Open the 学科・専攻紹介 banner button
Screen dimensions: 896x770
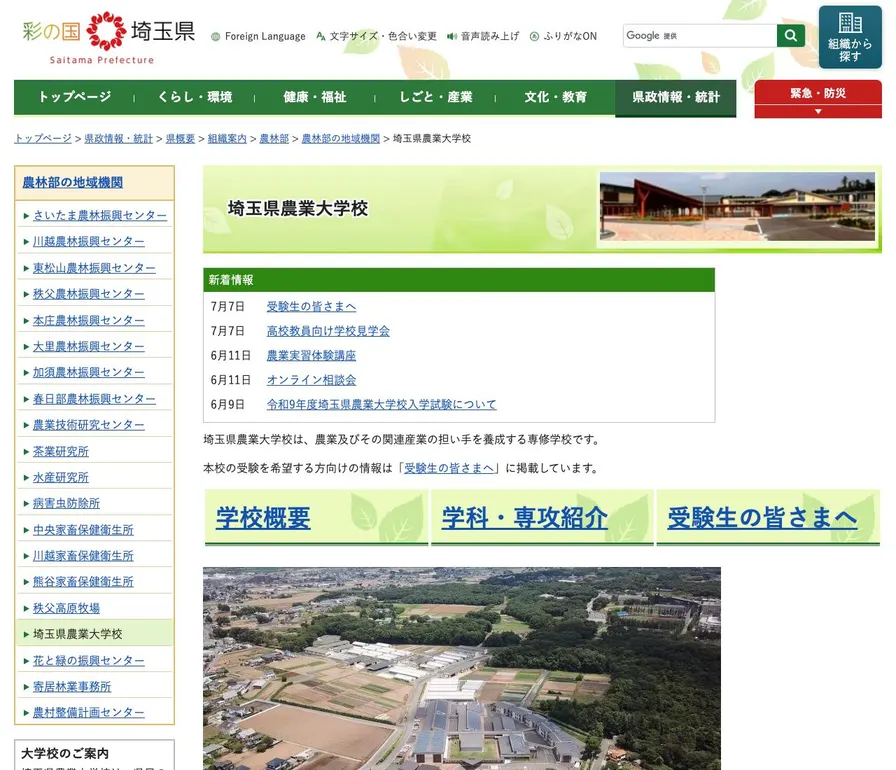tap(542, 518)
